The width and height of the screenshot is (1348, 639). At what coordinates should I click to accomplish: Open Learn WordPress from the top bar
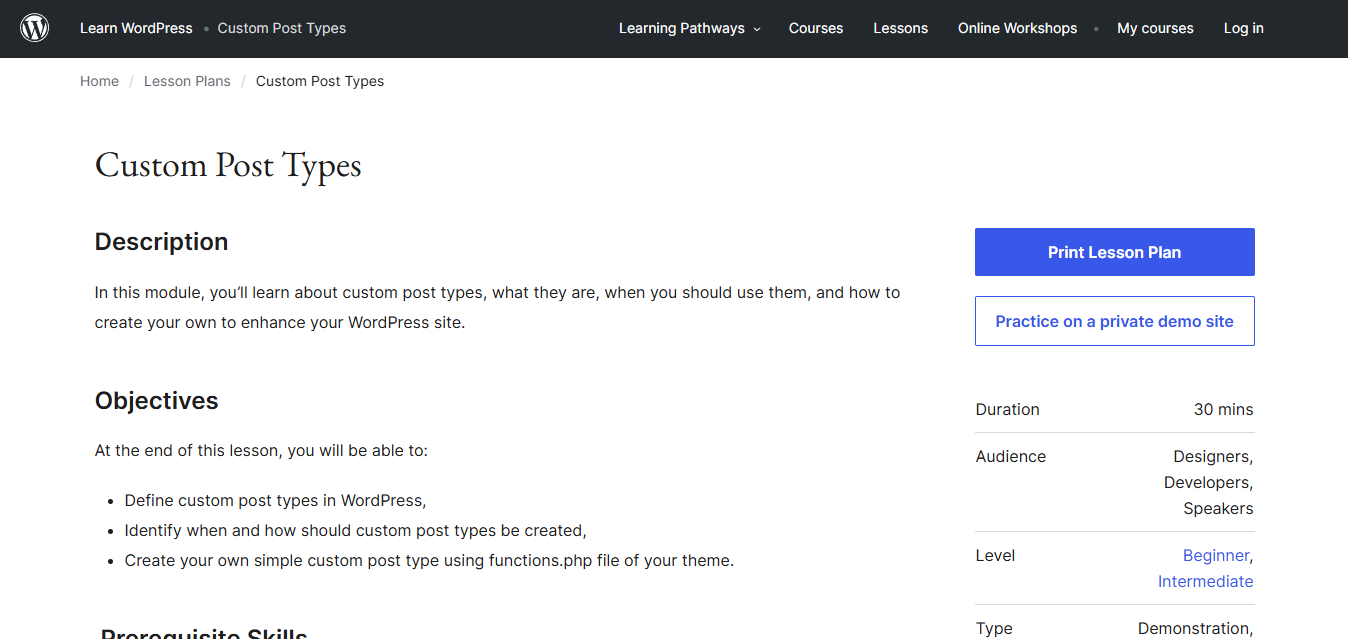pos(136,28)
